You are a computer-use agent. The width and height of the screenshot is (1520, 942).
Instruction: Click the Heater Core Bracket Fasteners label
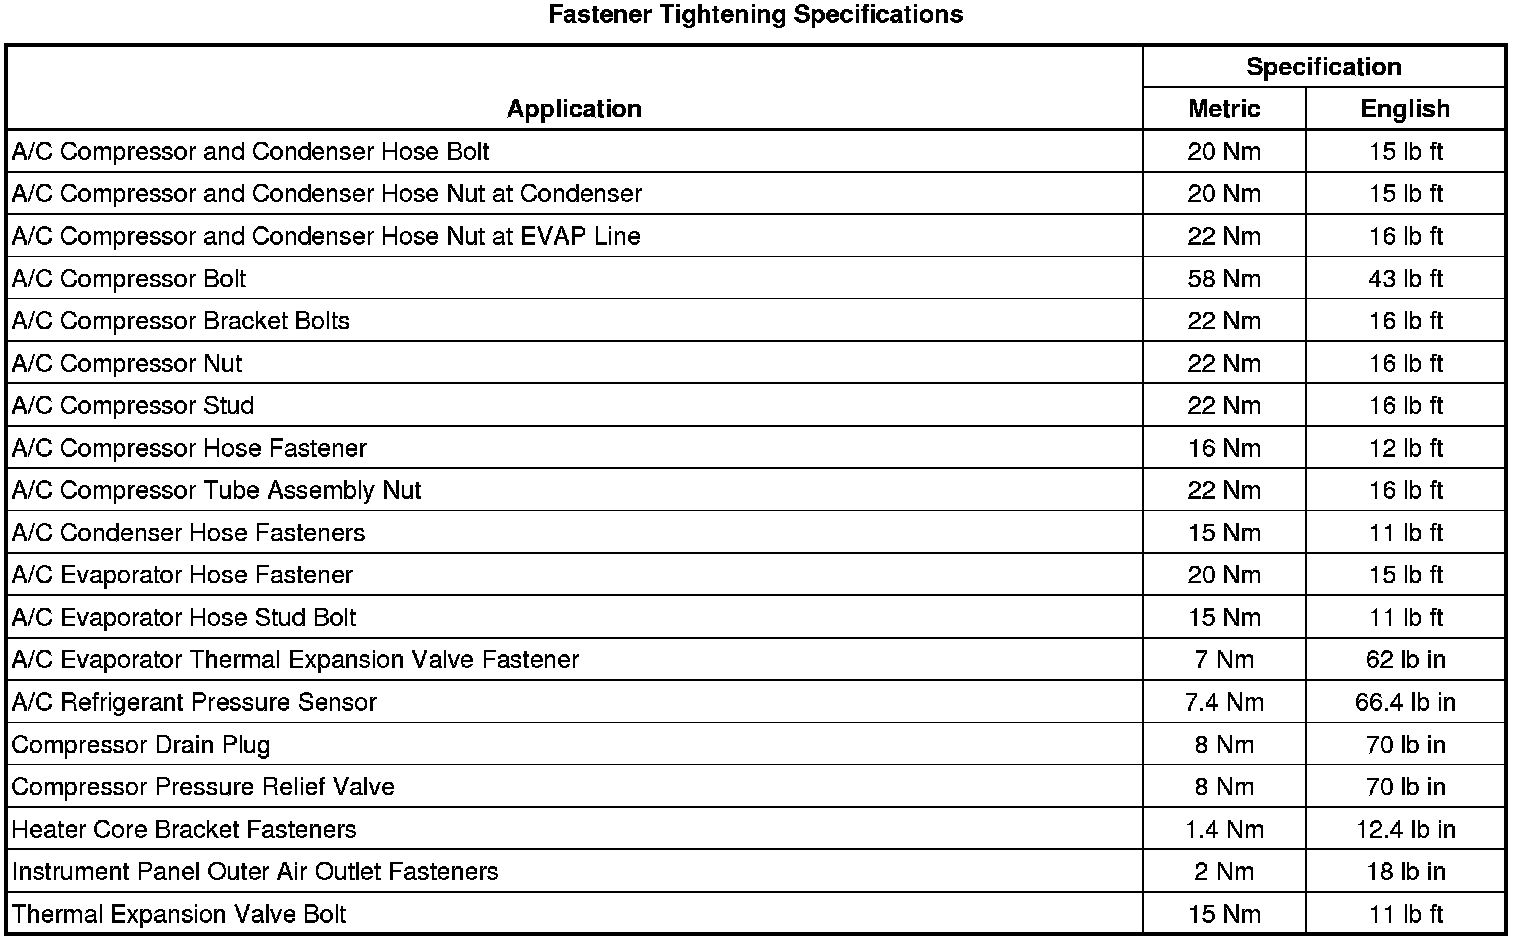pos(184,829)
